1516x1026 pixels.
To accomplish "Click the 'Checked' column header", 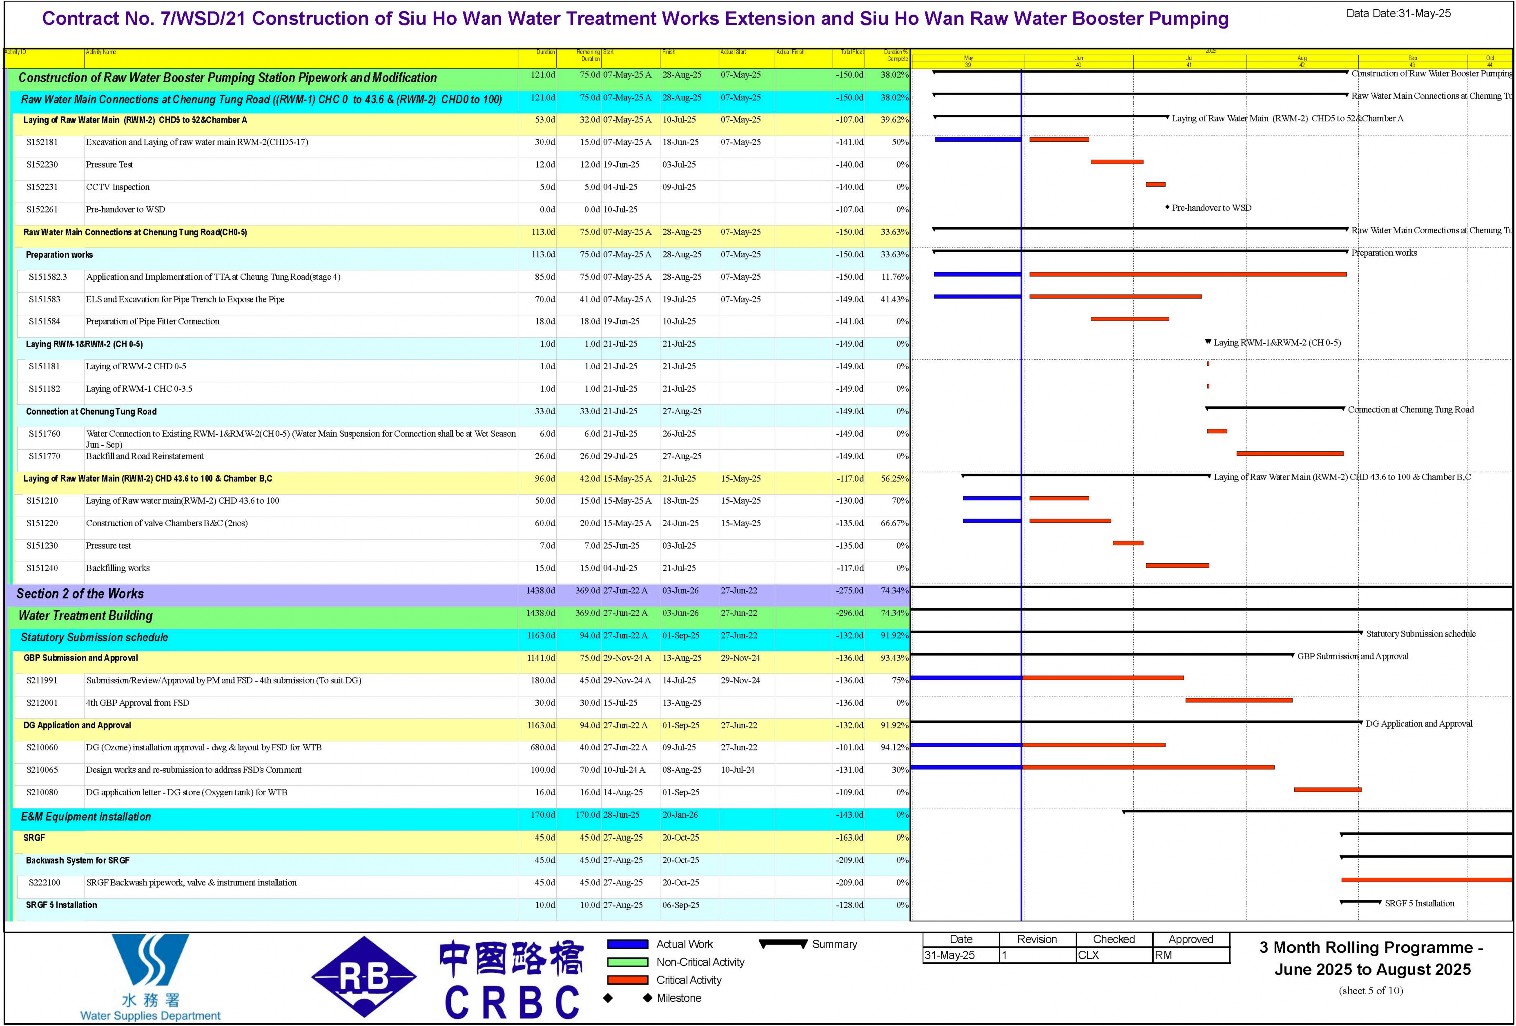I will click(1114, 939).
